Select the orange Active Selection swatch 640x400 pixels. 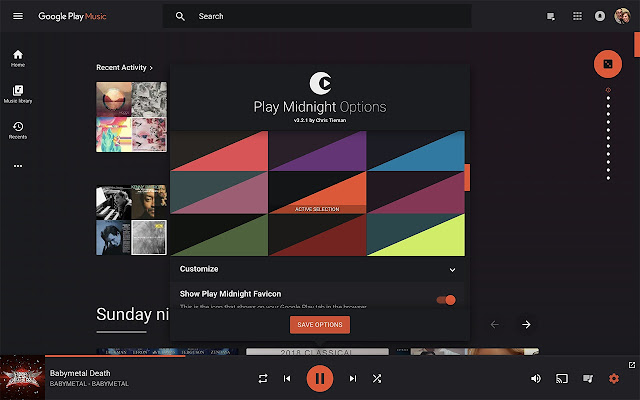click(318, 192)
